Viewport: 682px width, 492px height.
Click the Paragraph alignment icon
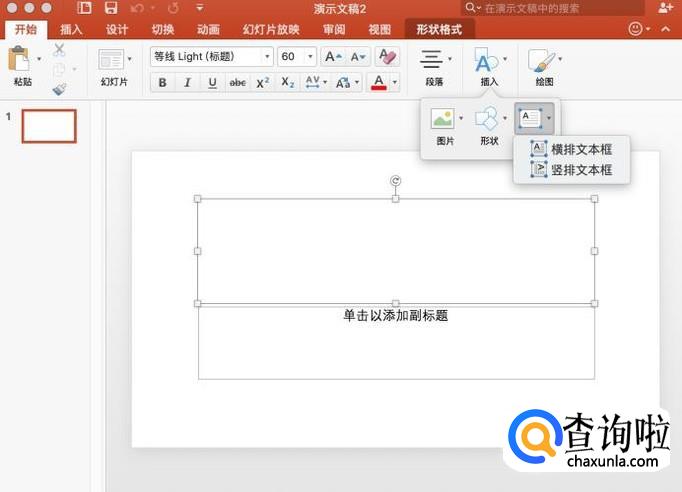431,60
